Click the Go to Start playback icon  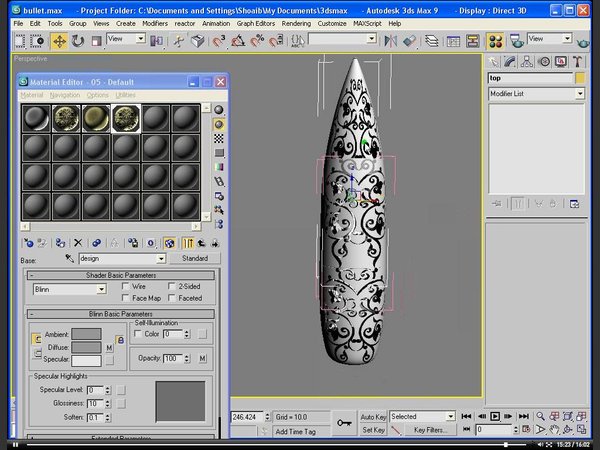click(468, 416)
